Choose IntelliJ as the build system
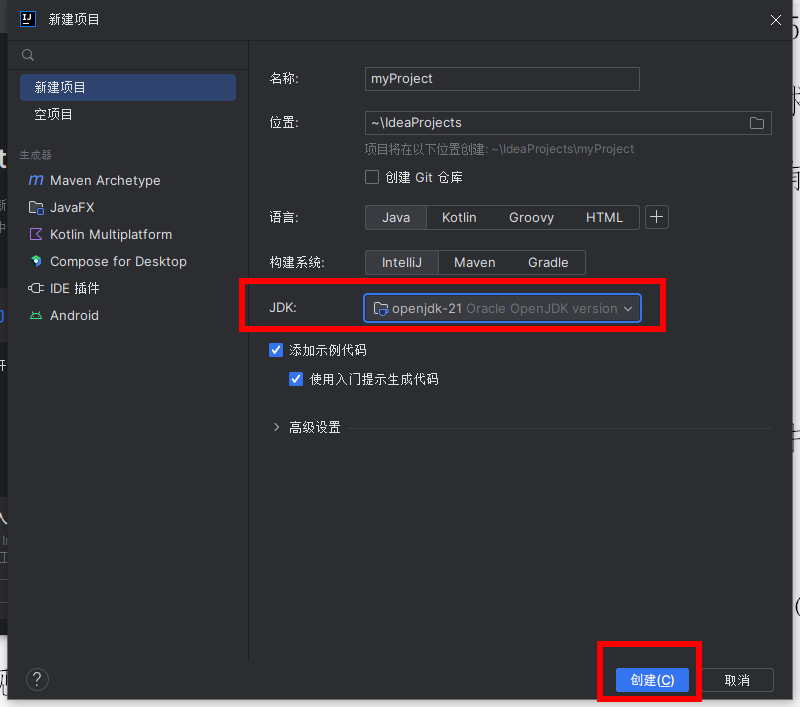Screen dimensions: 800x707 click(x=402, y=262)
